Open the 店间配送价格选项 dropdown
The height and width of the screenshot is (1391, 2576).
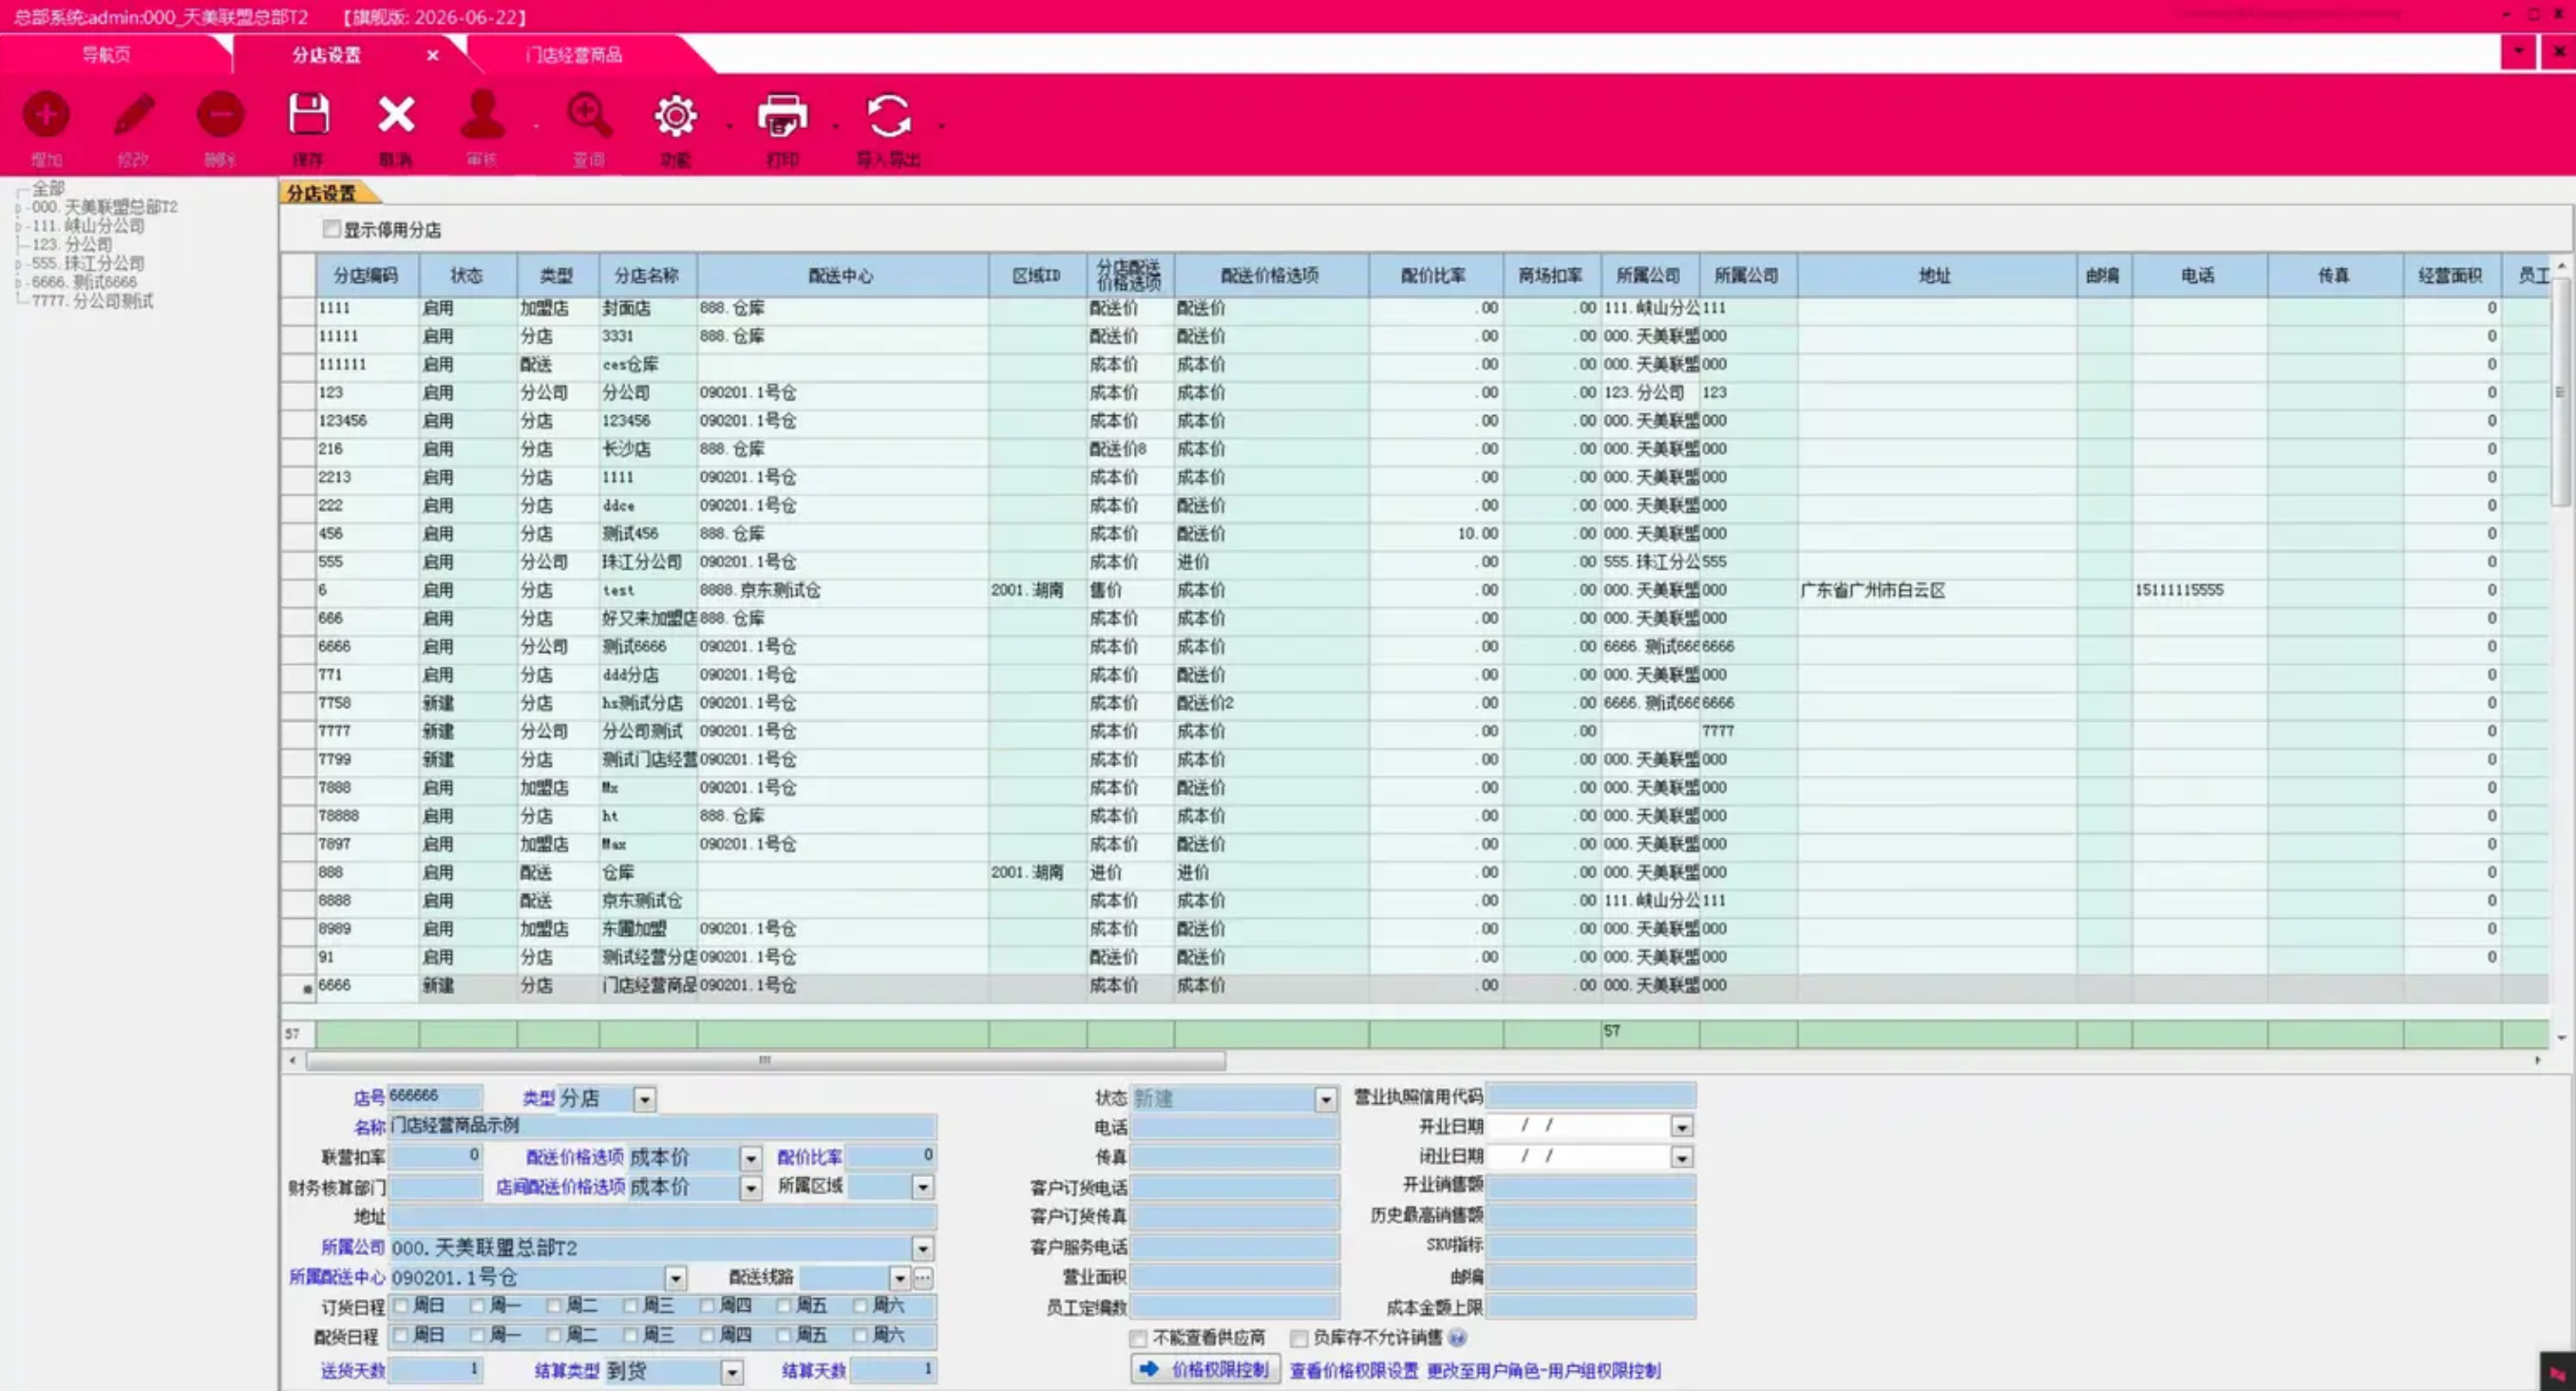tap(750, 1188)
